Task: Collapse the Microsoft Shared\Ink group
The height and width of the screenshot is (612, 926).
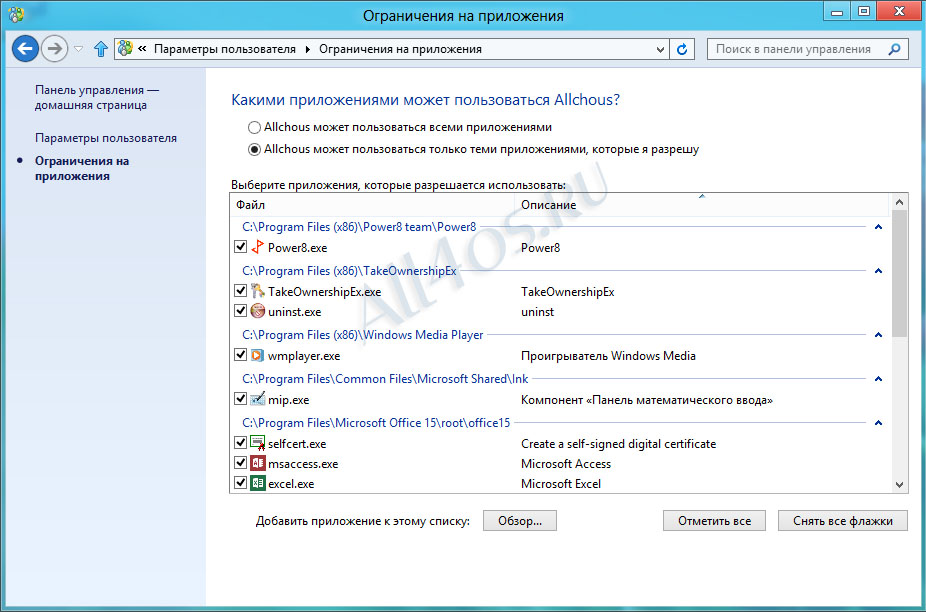Action: click(878, 379)
